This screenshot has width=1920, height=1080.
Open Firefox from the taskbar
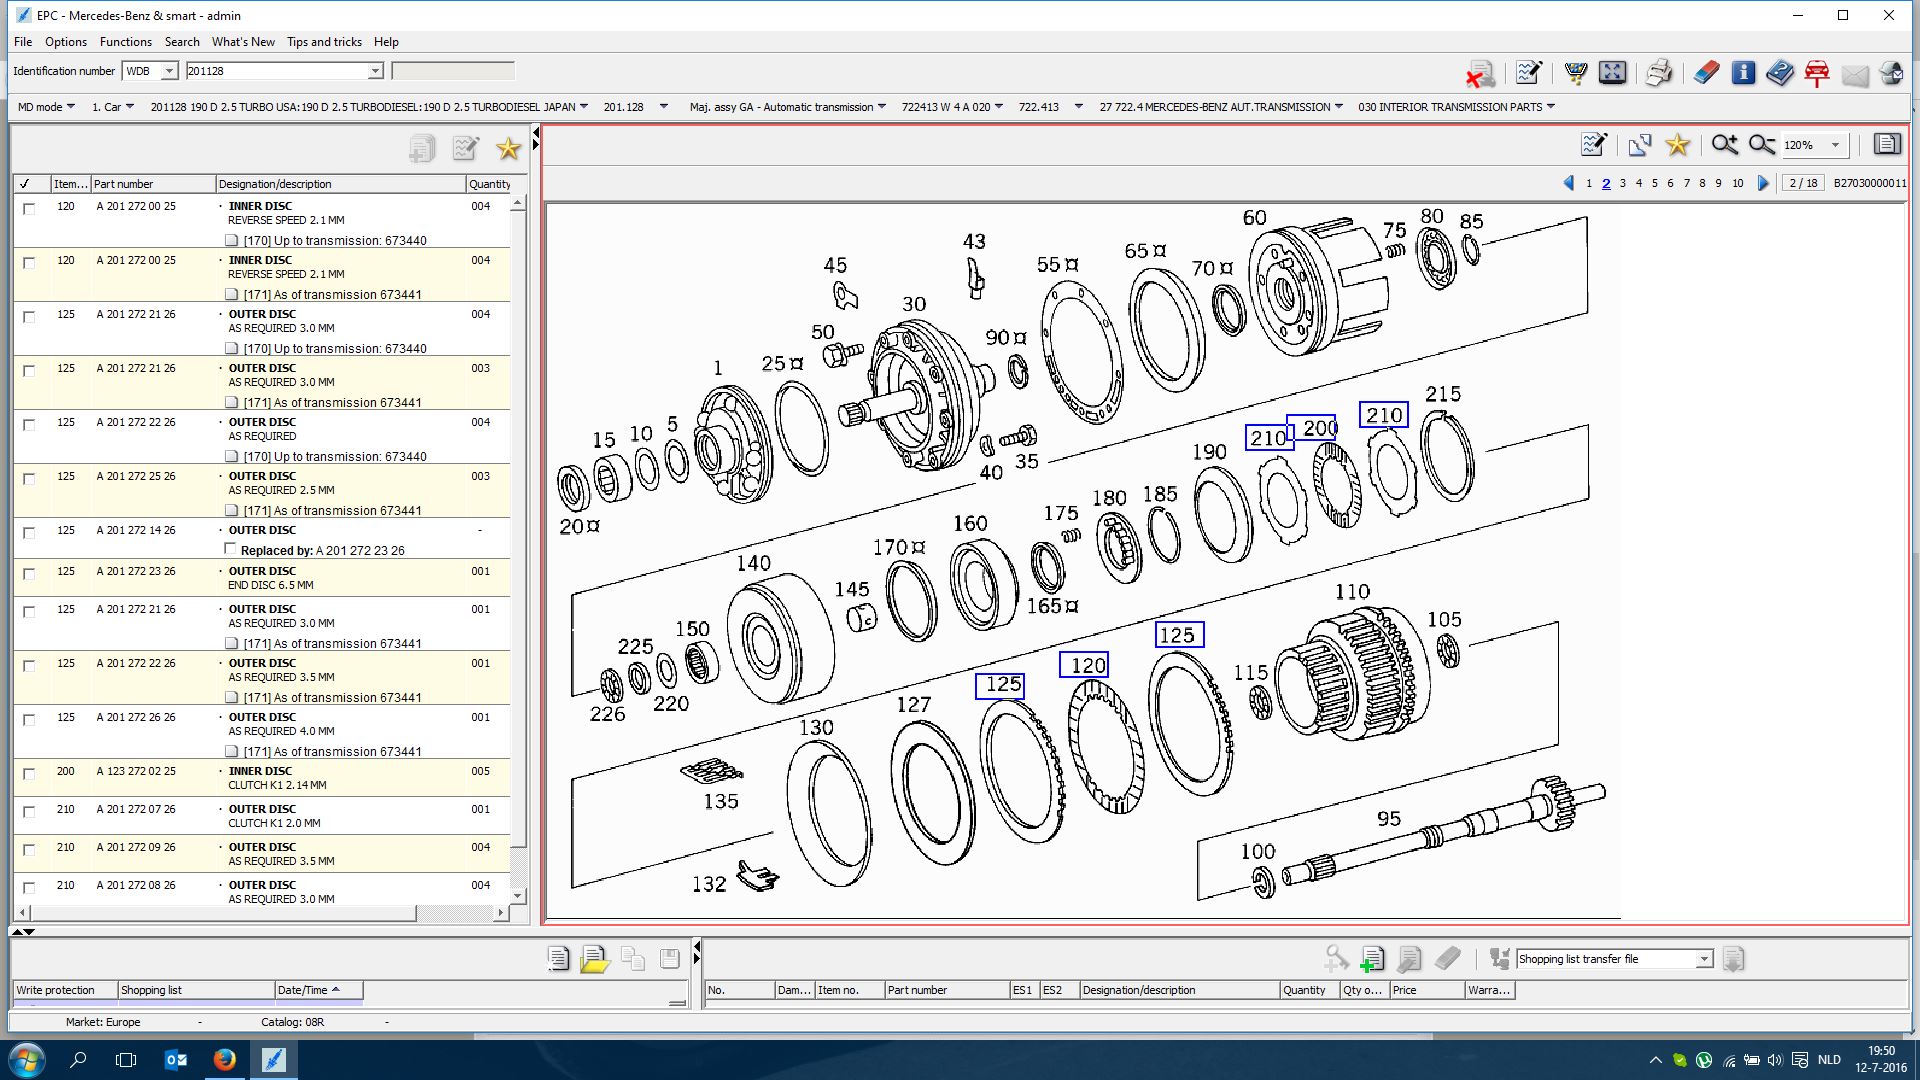point(224,1060)
